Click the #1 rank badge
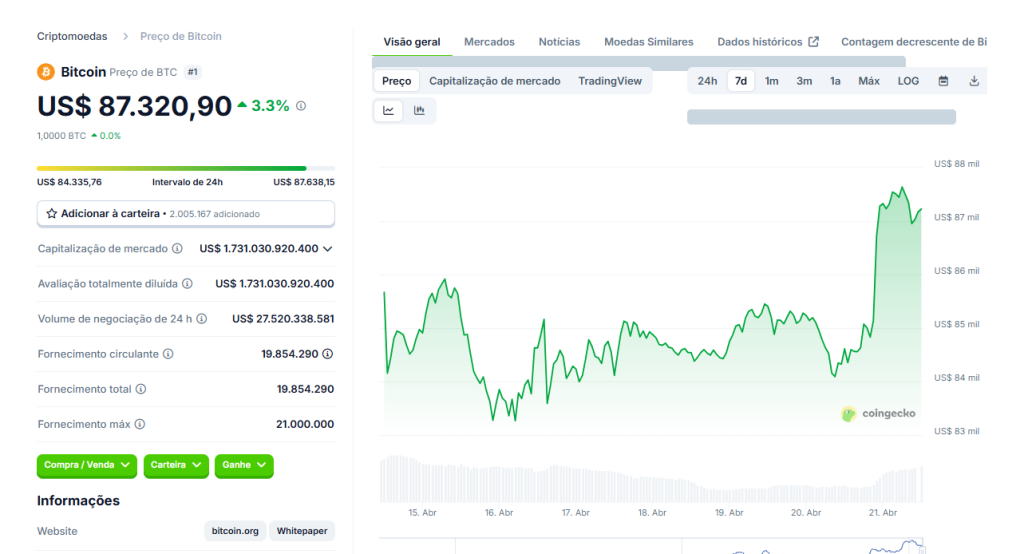This screenshot has width=1024, height=554. (x=193, y=72)
